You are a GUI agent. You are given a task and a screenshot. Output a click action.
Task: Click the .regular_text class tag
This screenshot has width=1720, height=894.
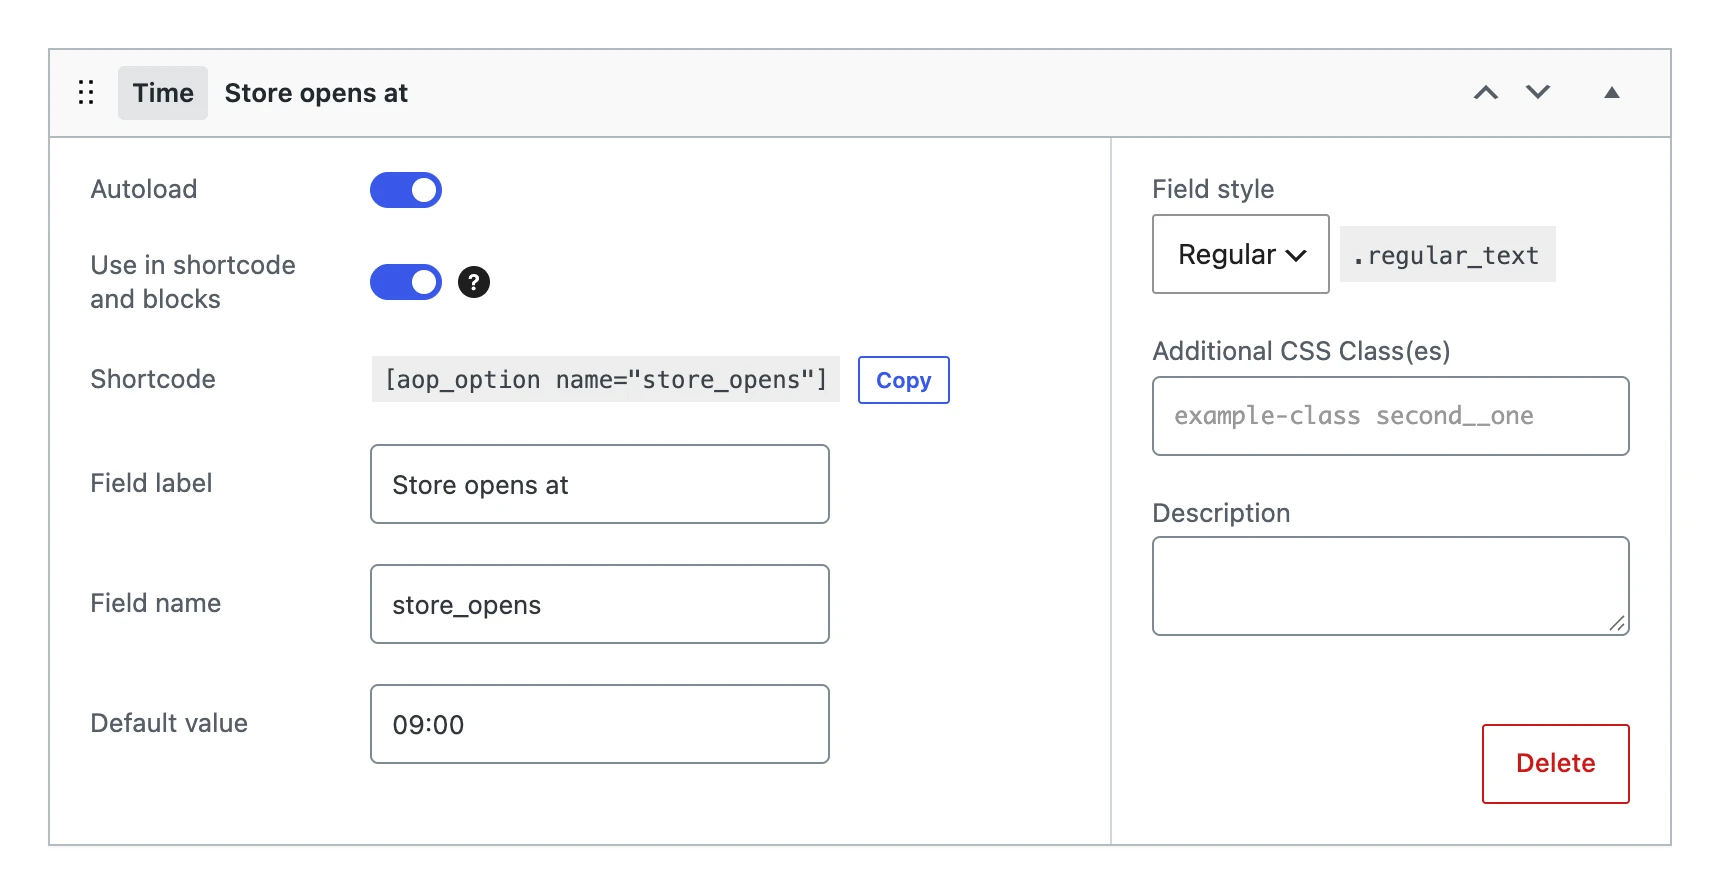pos(1447,255)
